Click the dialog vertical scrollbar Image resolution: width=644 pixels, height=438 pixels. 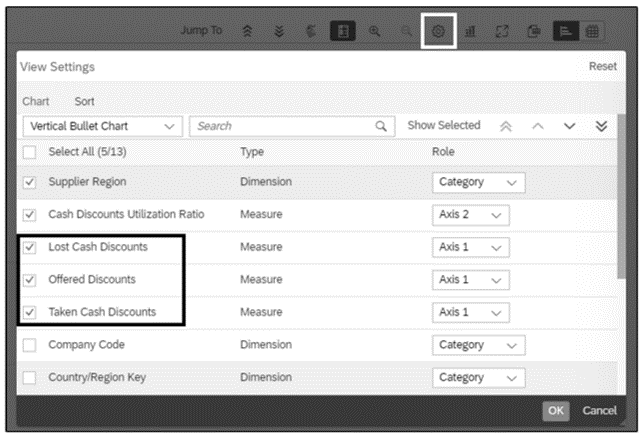coord(621,196)
